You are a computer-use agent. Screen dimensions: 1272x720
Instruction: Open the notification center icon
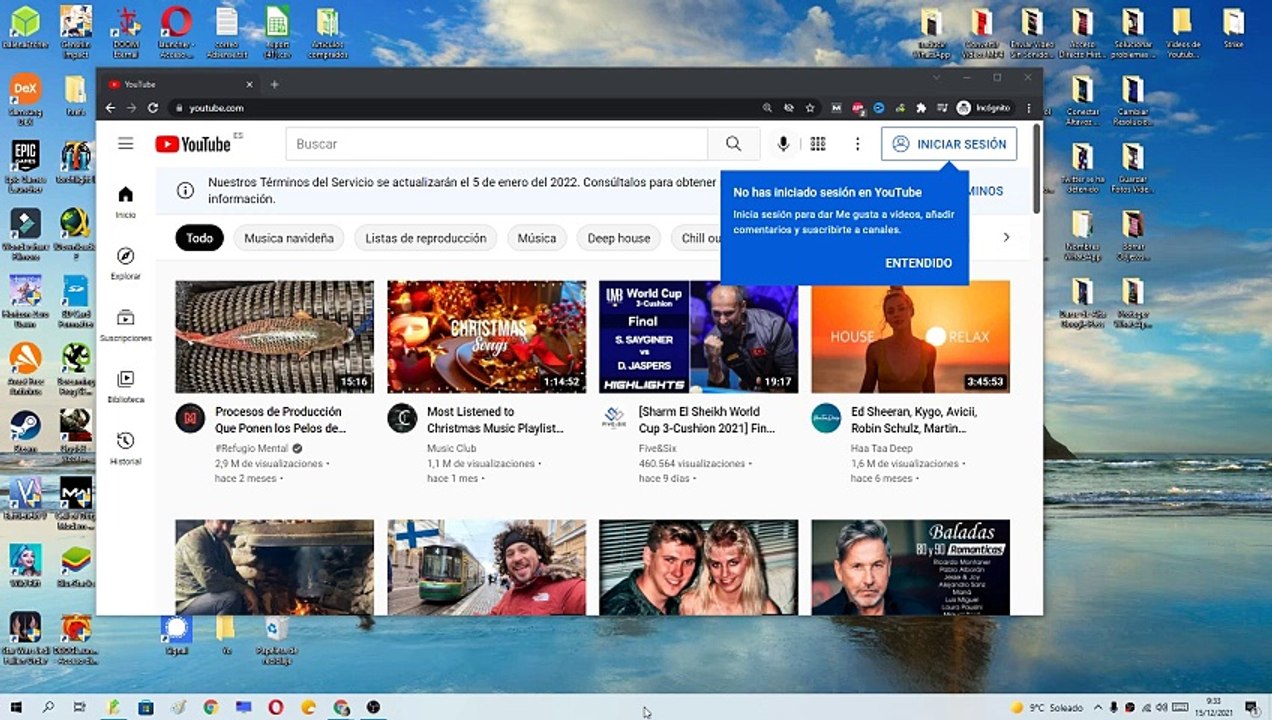point(1250,707)
